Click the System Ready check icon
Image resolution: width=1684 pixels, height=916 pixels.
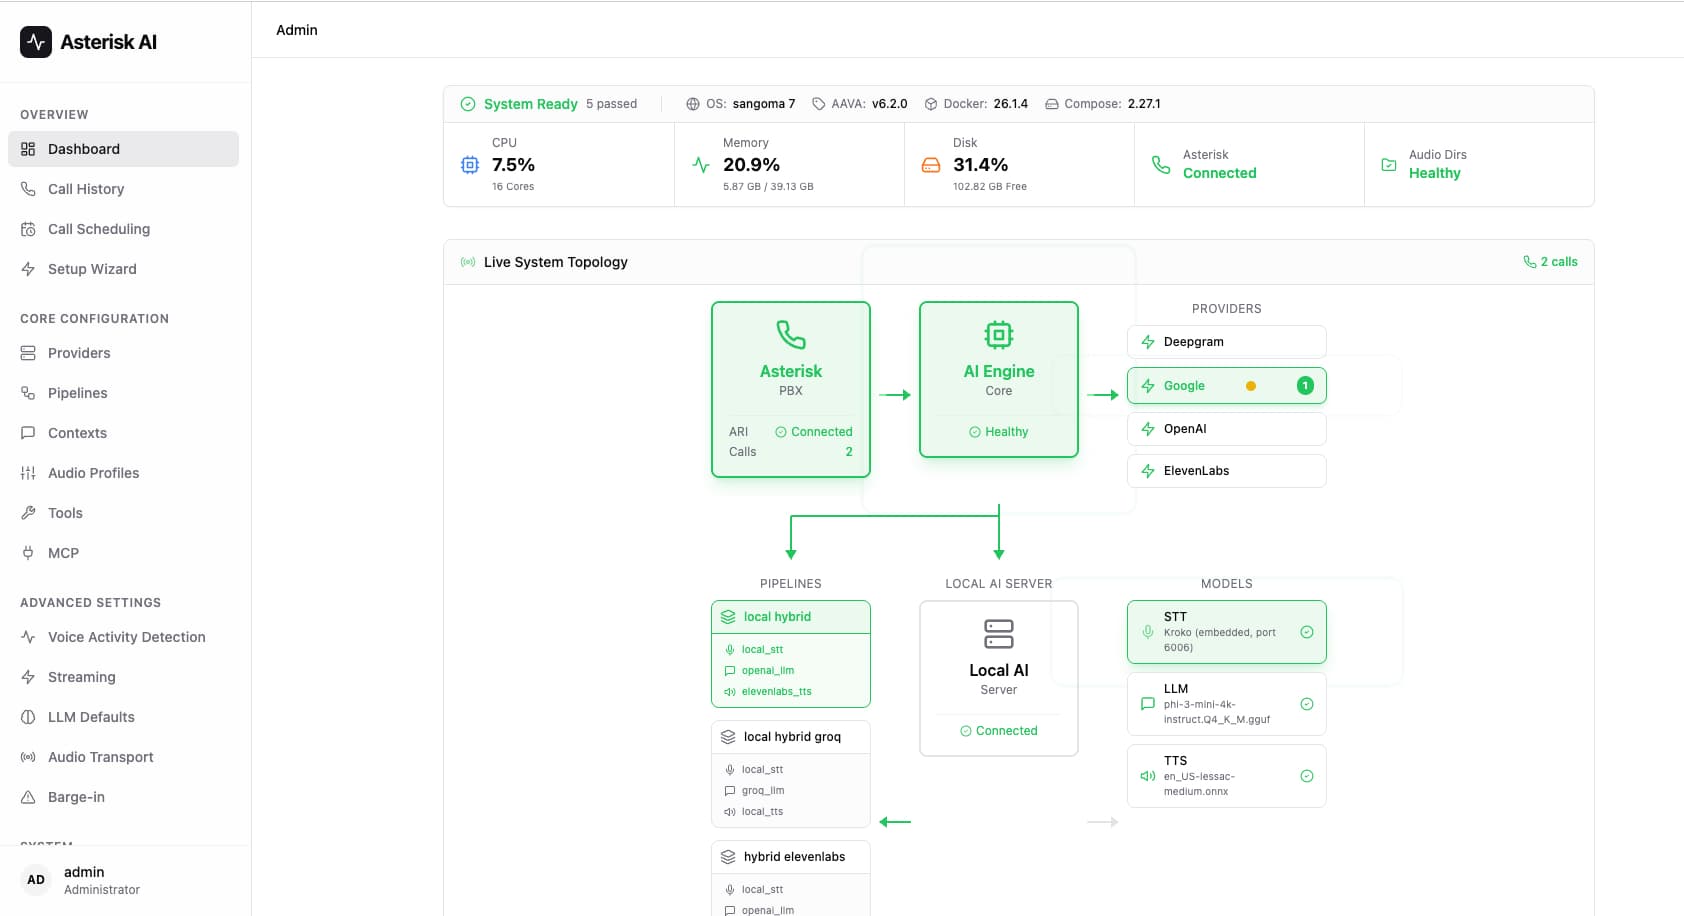click(x=468, y=104)
